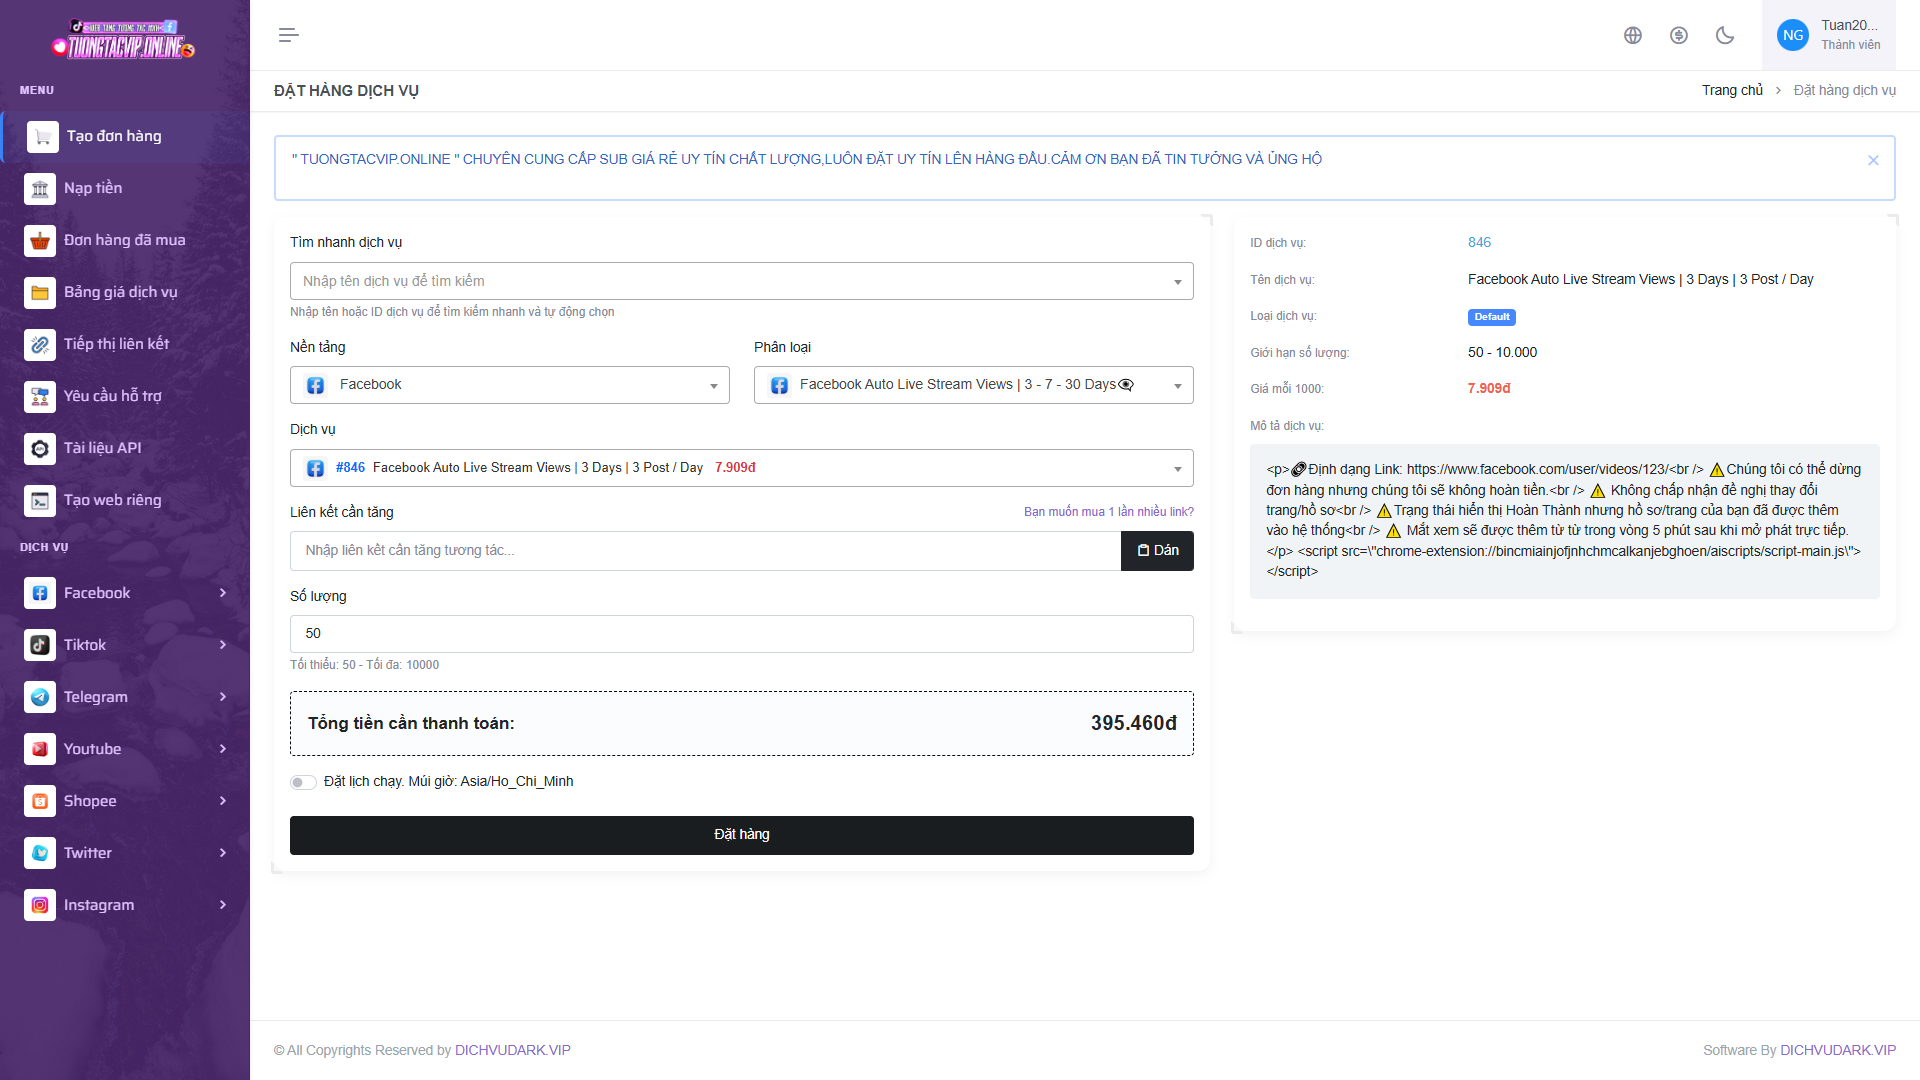Click the Youtube icon in sidebar
The width and height of the screenshot is (1920, 1080).
(40, 749)
